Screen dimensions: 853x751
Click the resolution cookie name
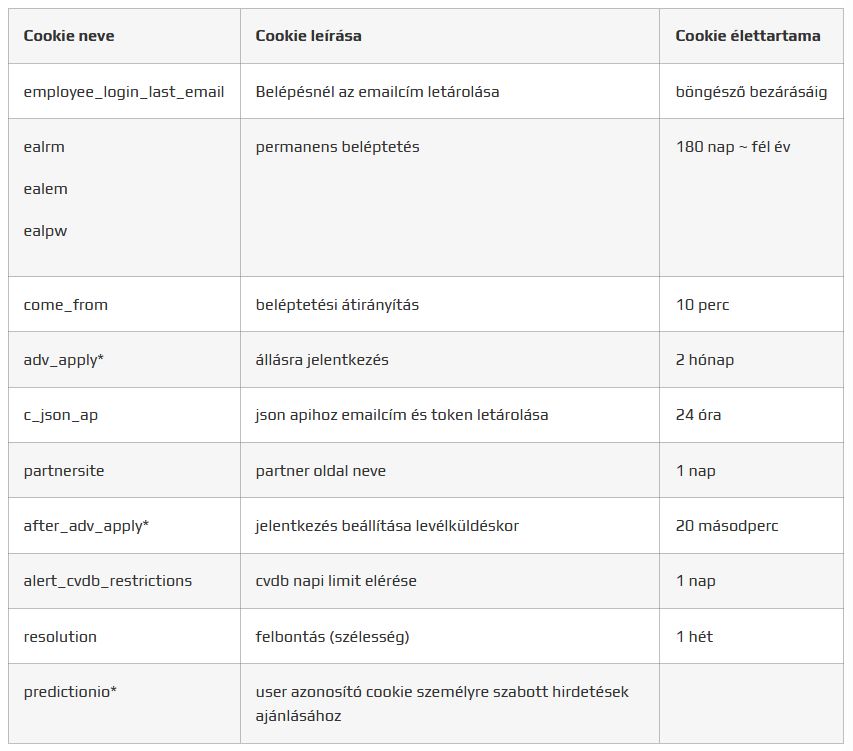[x=60, y=637]
